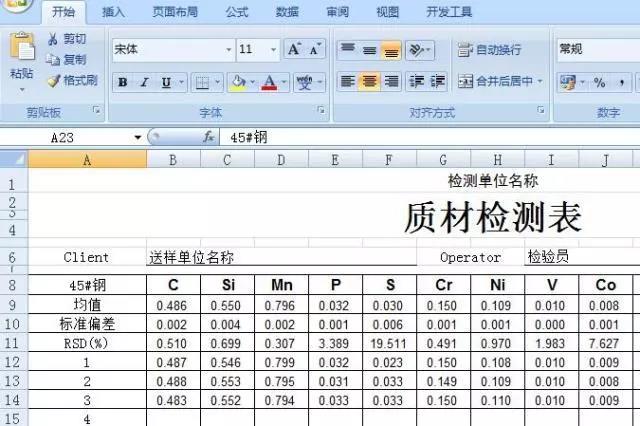
Task: Toggle center horizontal alignment
Action: tap(369, 82)
